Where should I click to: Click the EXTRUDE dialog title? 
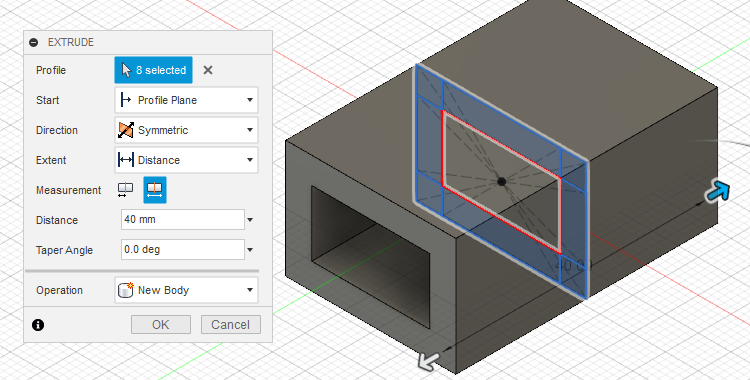coord(71,42)
